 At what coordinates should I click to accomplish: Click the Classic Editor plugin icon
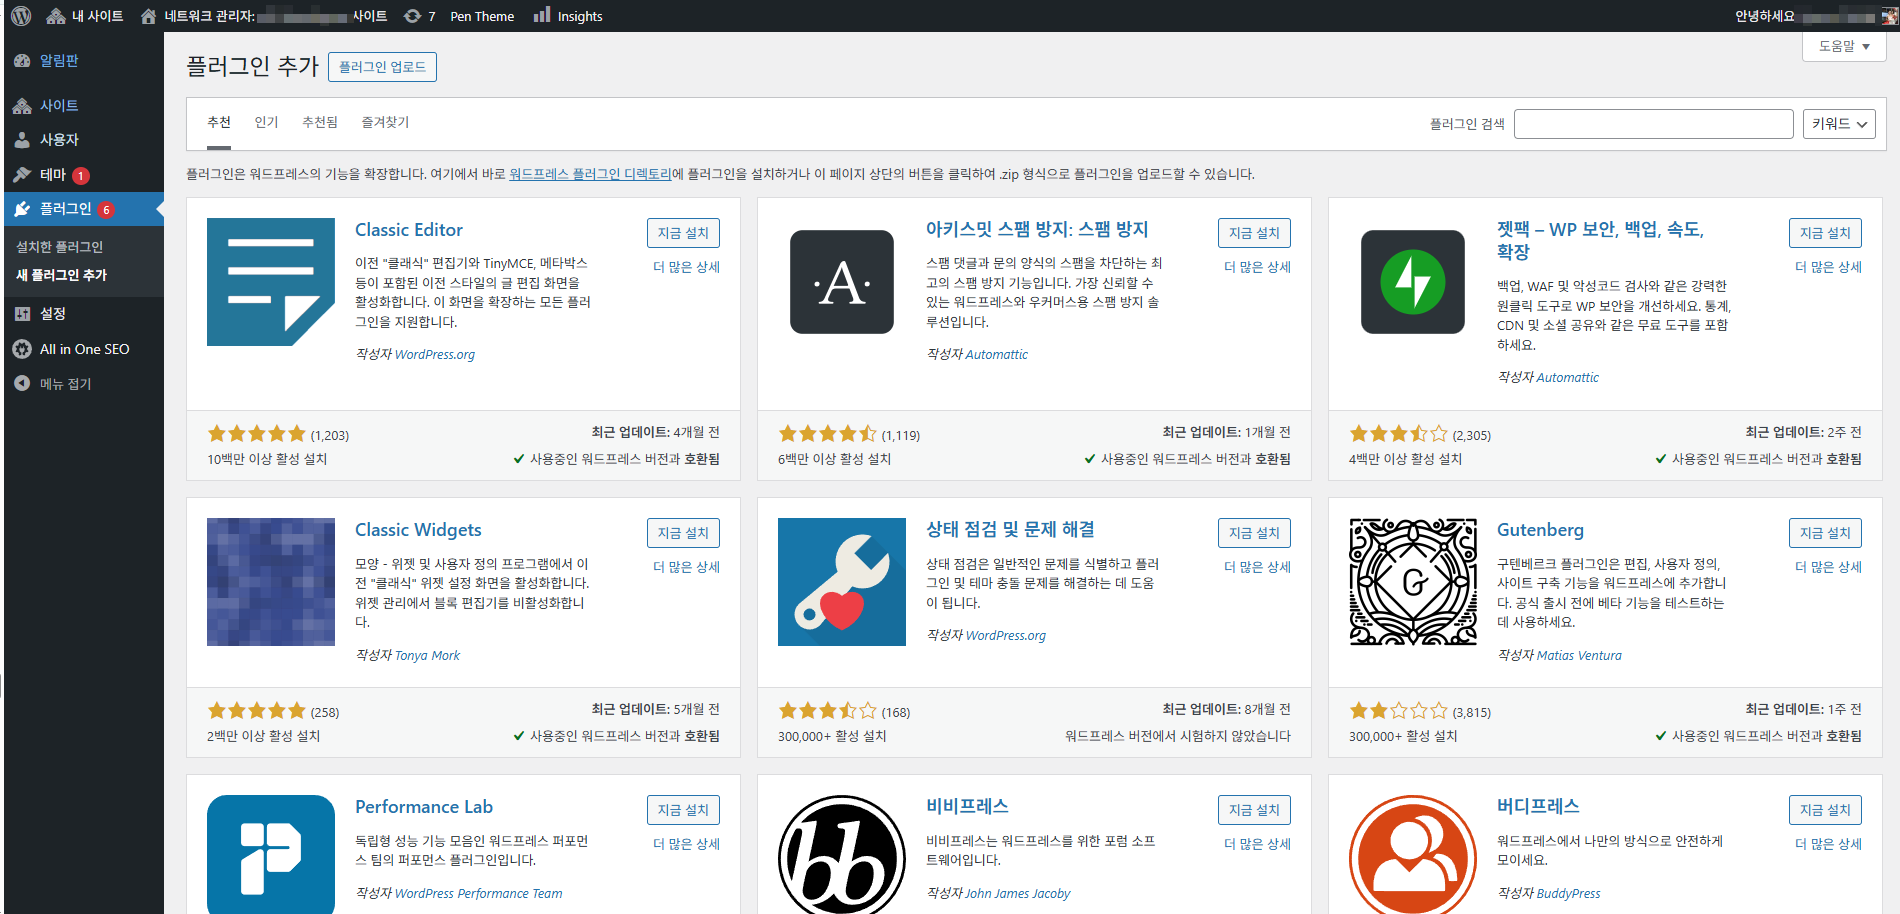tap(271, 282)
